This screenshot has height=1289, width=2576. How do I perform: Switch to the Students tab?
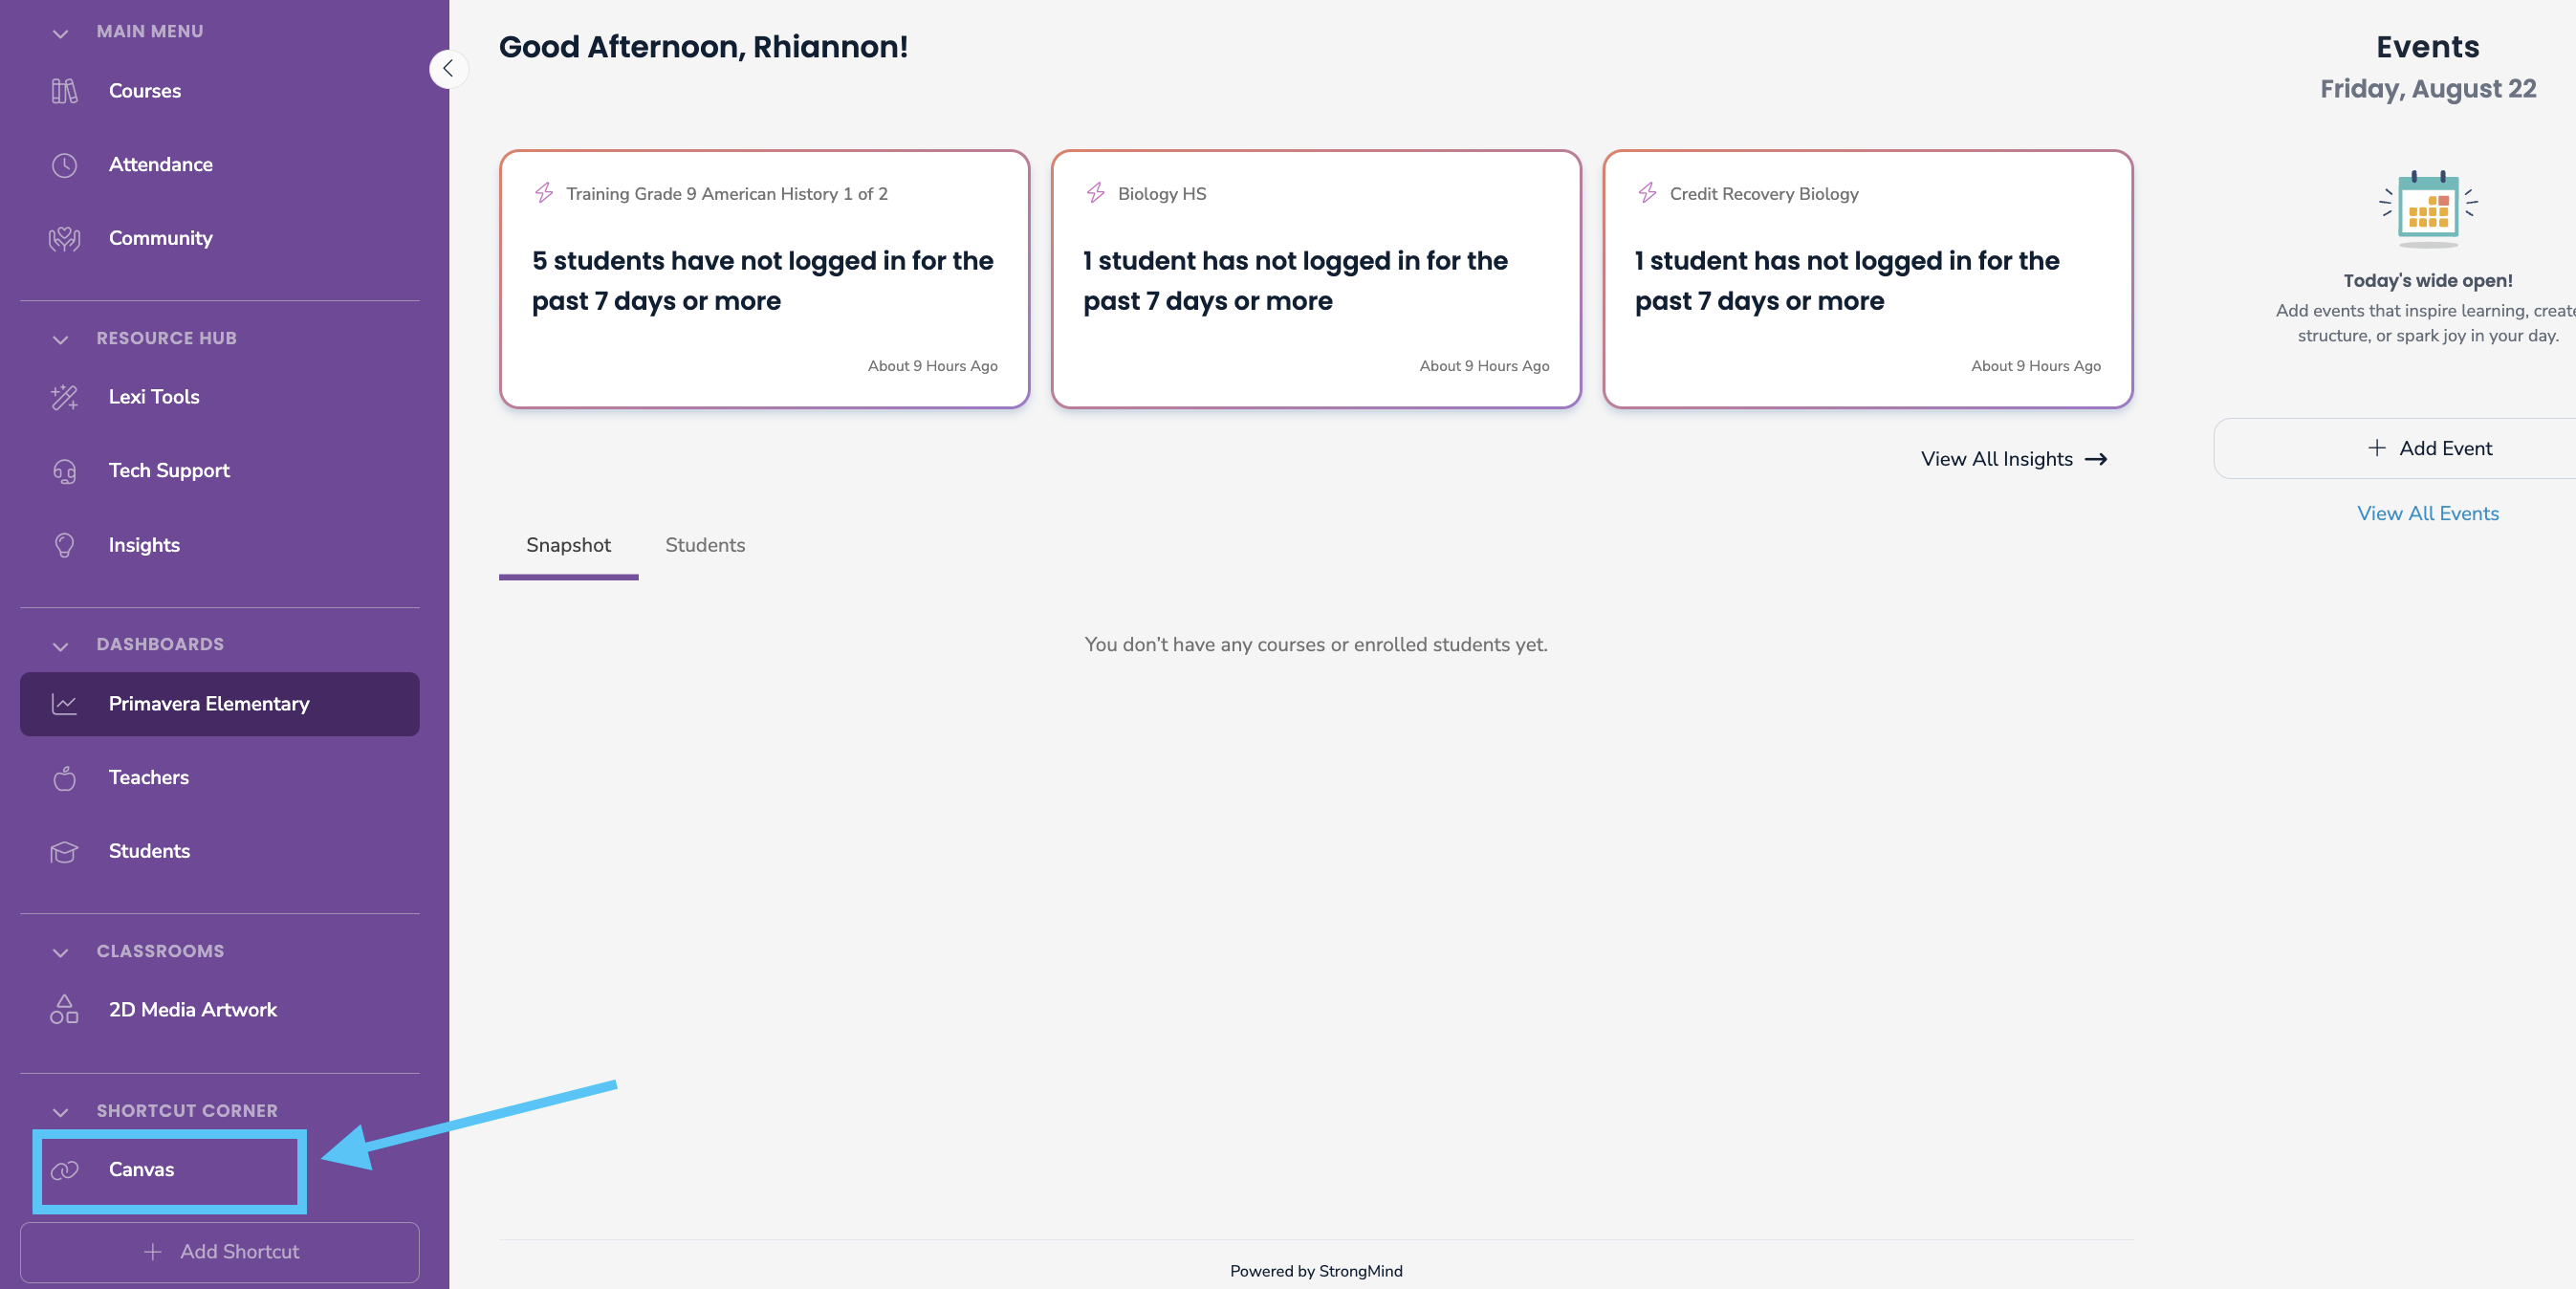pos(705,545)
